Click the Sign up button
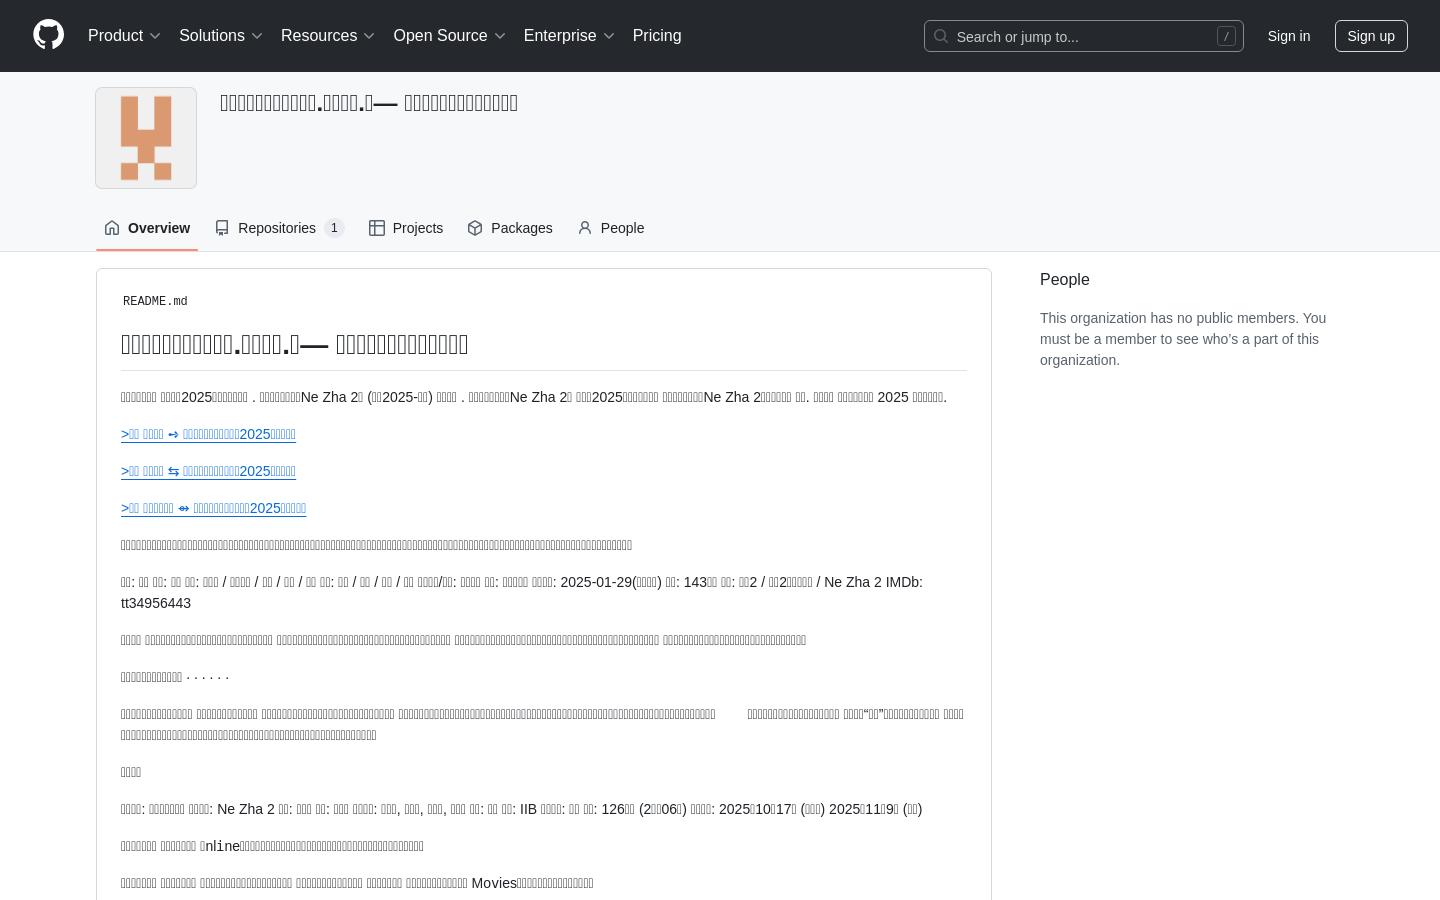Image resolution: width=1440 pixels, height=900 pixels. pos(1371,36)
